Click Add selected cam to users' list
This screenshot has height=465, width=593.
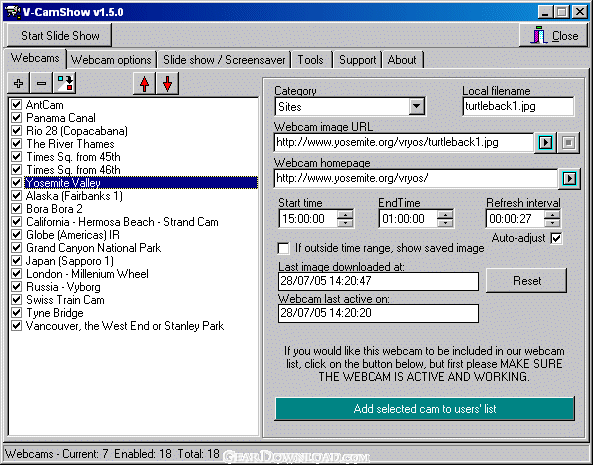(x=425, y=409)
